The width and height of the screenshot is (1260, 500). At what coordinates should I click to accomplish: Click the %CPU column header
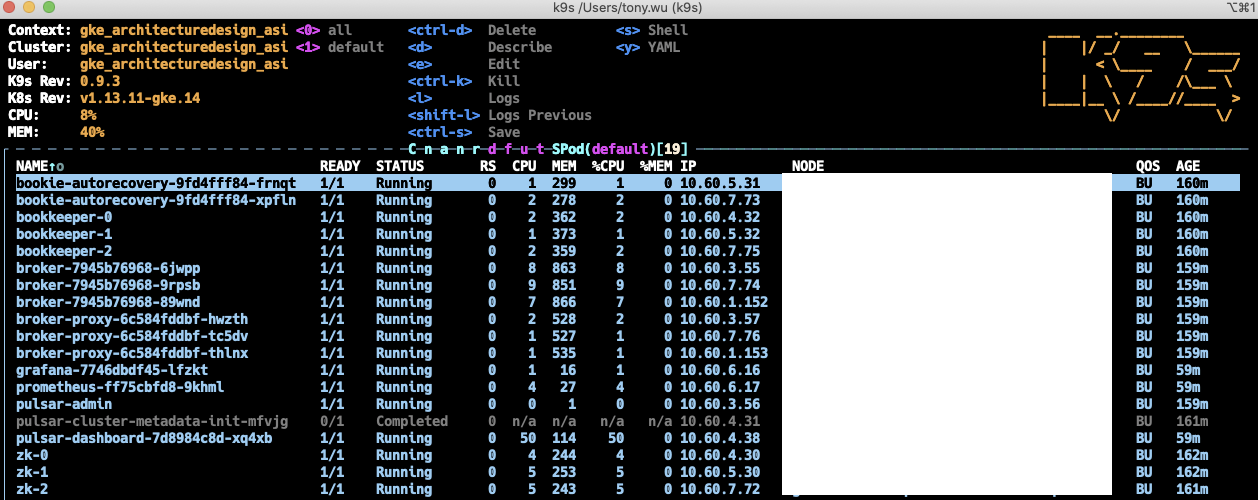point(608,166)
